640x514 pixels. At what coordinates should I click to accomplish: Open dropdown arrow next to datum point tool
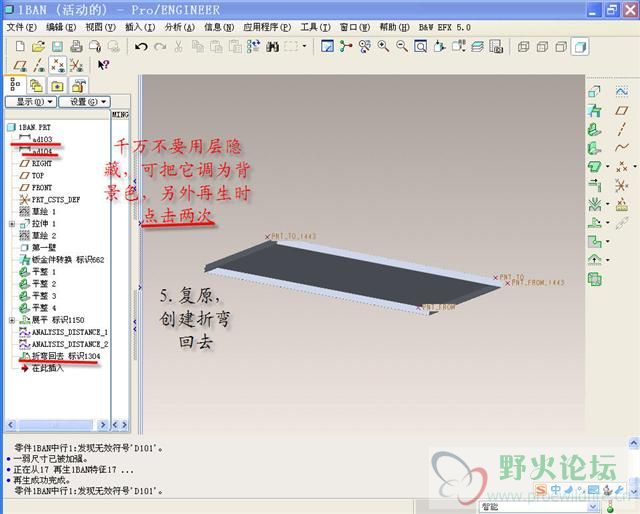pos(635,166)
